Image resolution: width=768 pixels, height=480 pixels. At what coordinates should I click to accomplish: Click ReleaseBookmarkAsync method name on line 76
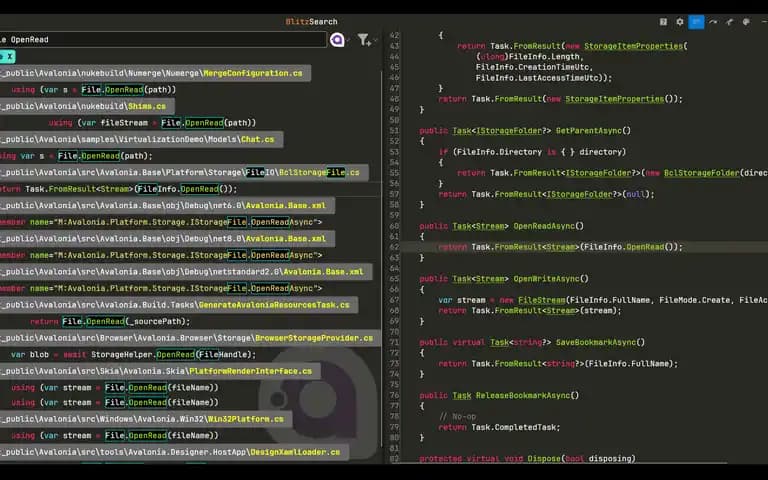tap(522, 395)
